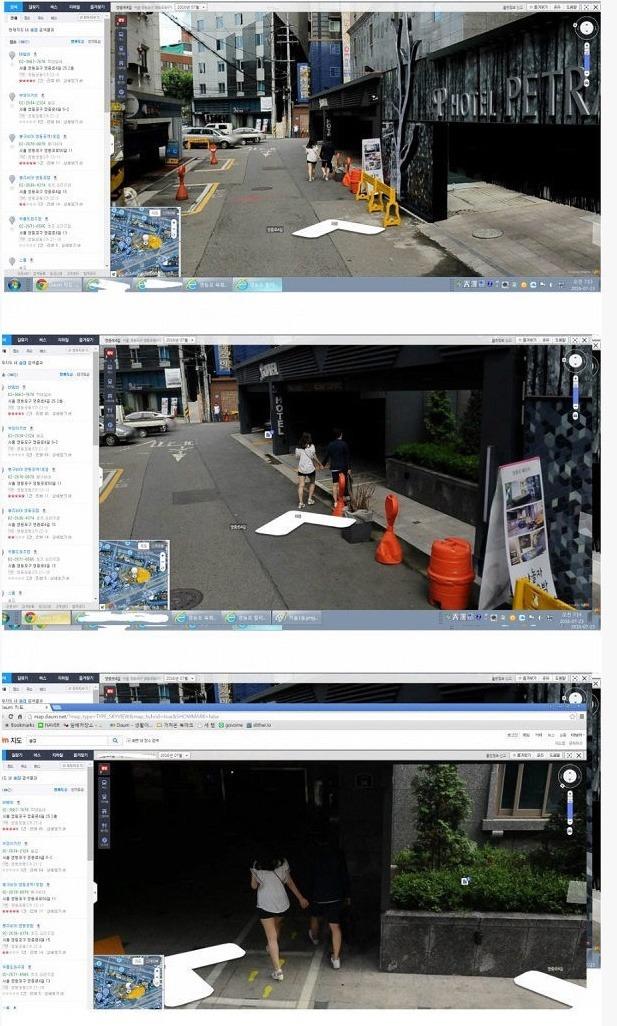Open the date dropdown in the bottom capture

[173, 754]
